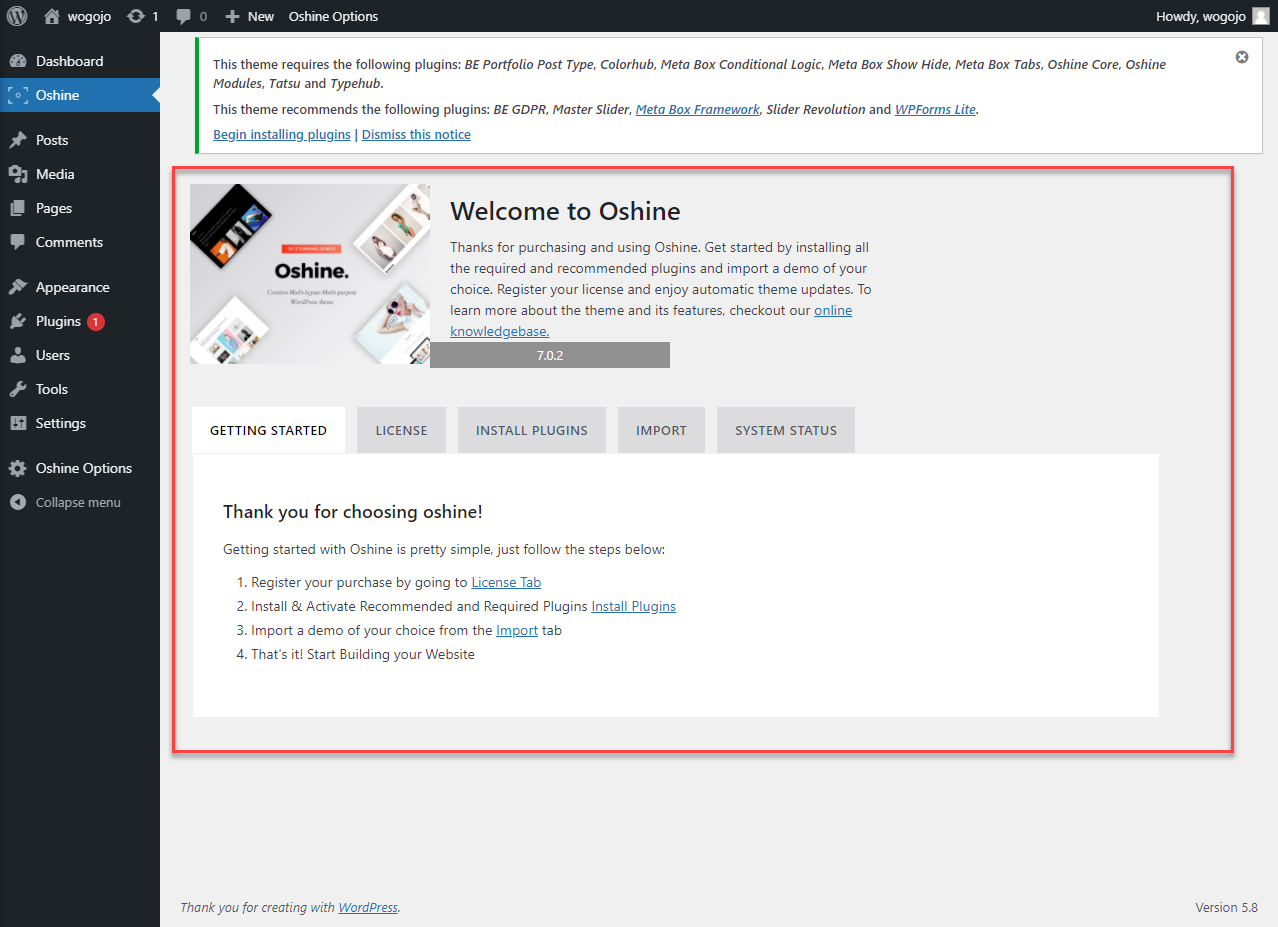This screenshot has width=1278, height=927.
Task: Open the updates icon in admin bar
Action: [x=136, y=16]
